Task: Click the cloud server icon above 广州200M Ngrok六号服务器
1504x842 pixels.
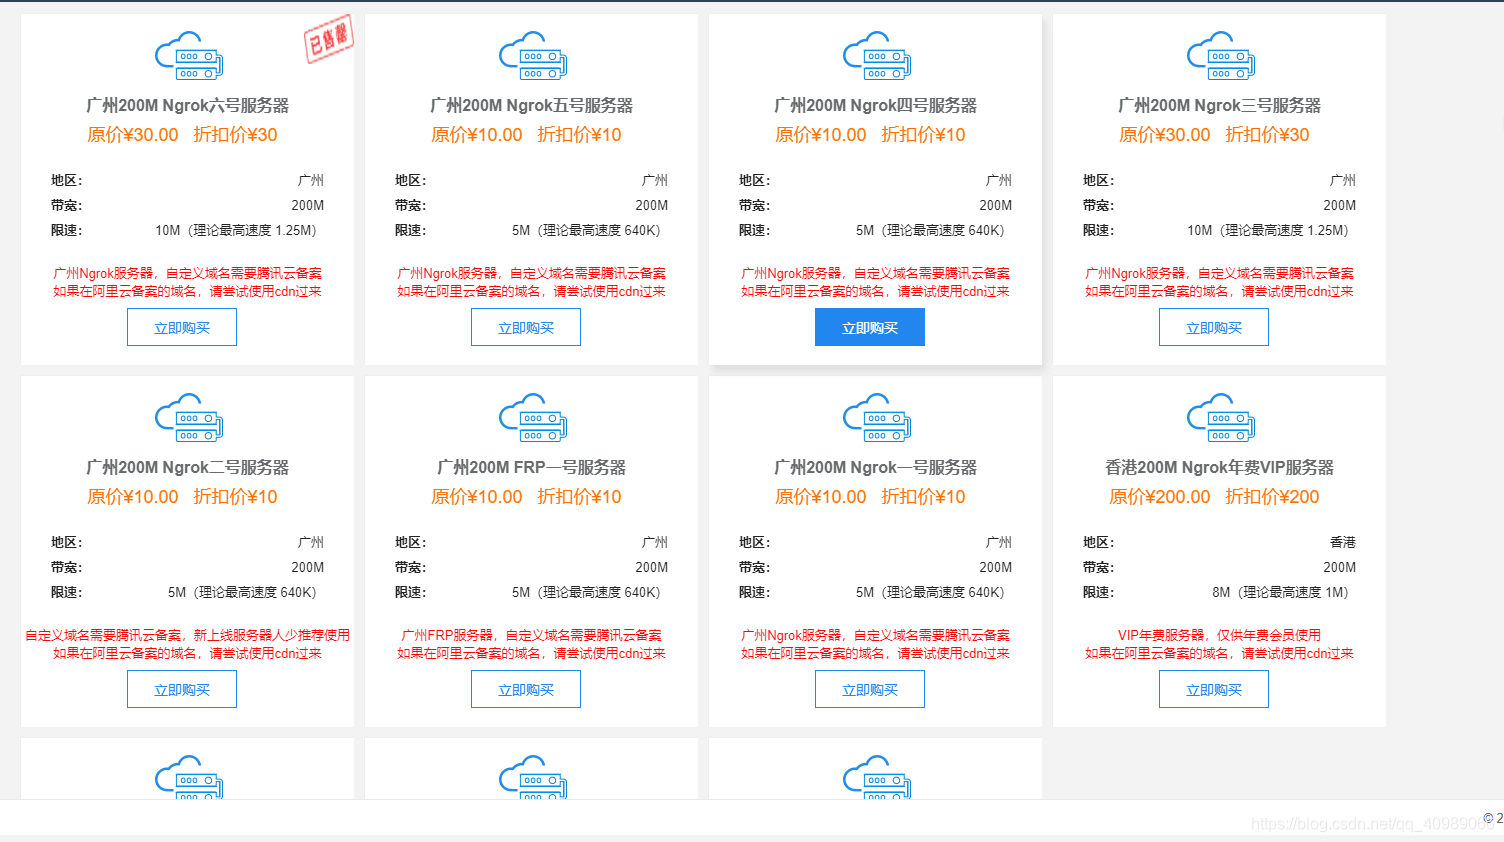Action: [188, 56]
